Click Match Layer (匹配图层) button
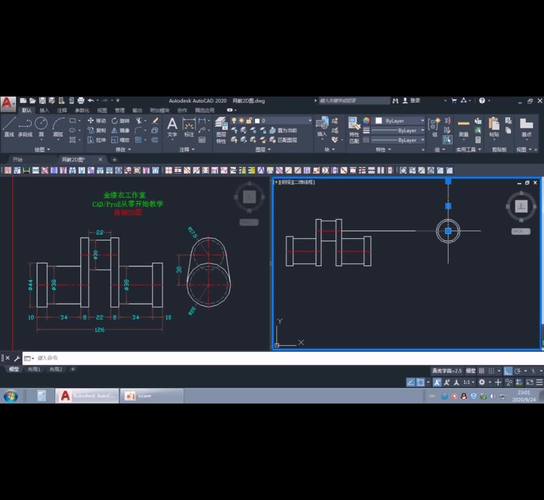 [x=283, y=140]
